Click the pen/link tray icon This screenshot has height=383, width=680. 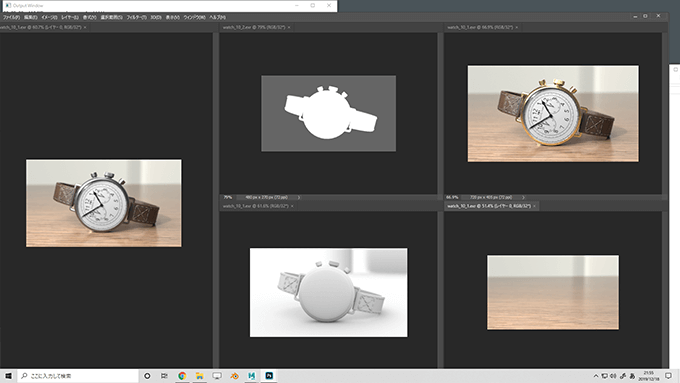point(623,376)
